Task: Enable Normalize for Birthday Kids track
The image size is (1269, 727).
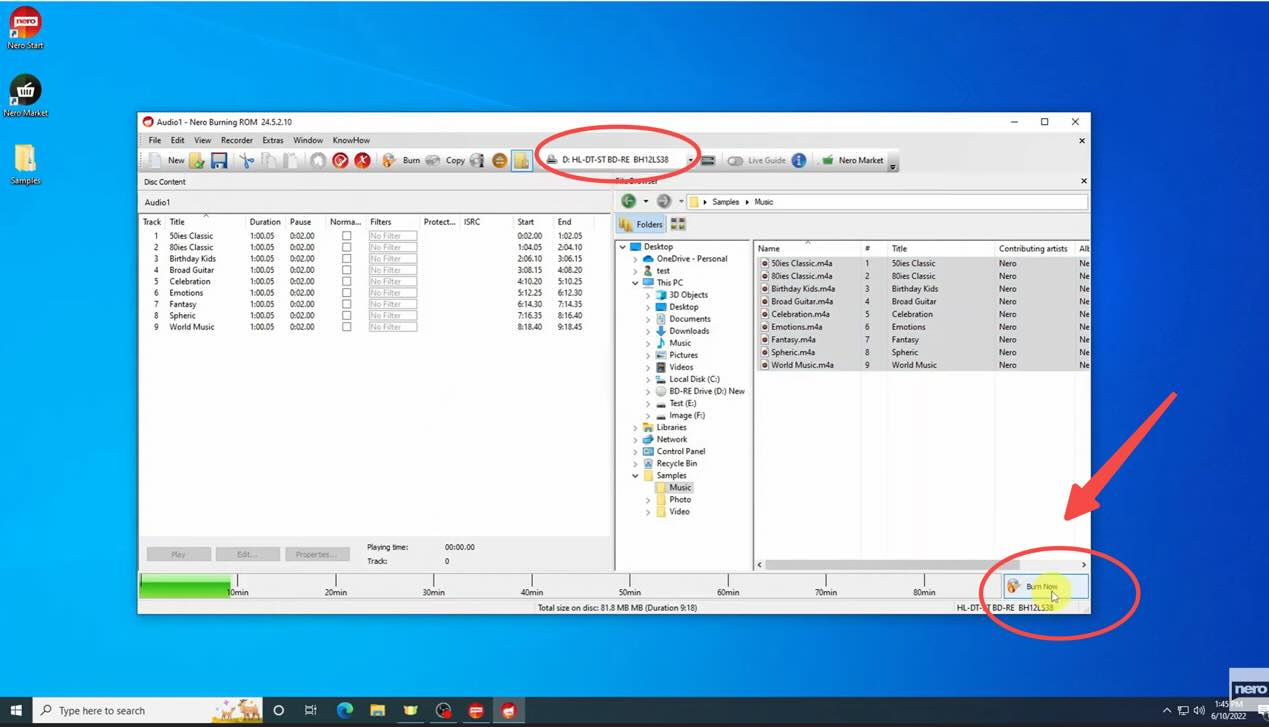Action: (347, 258)
